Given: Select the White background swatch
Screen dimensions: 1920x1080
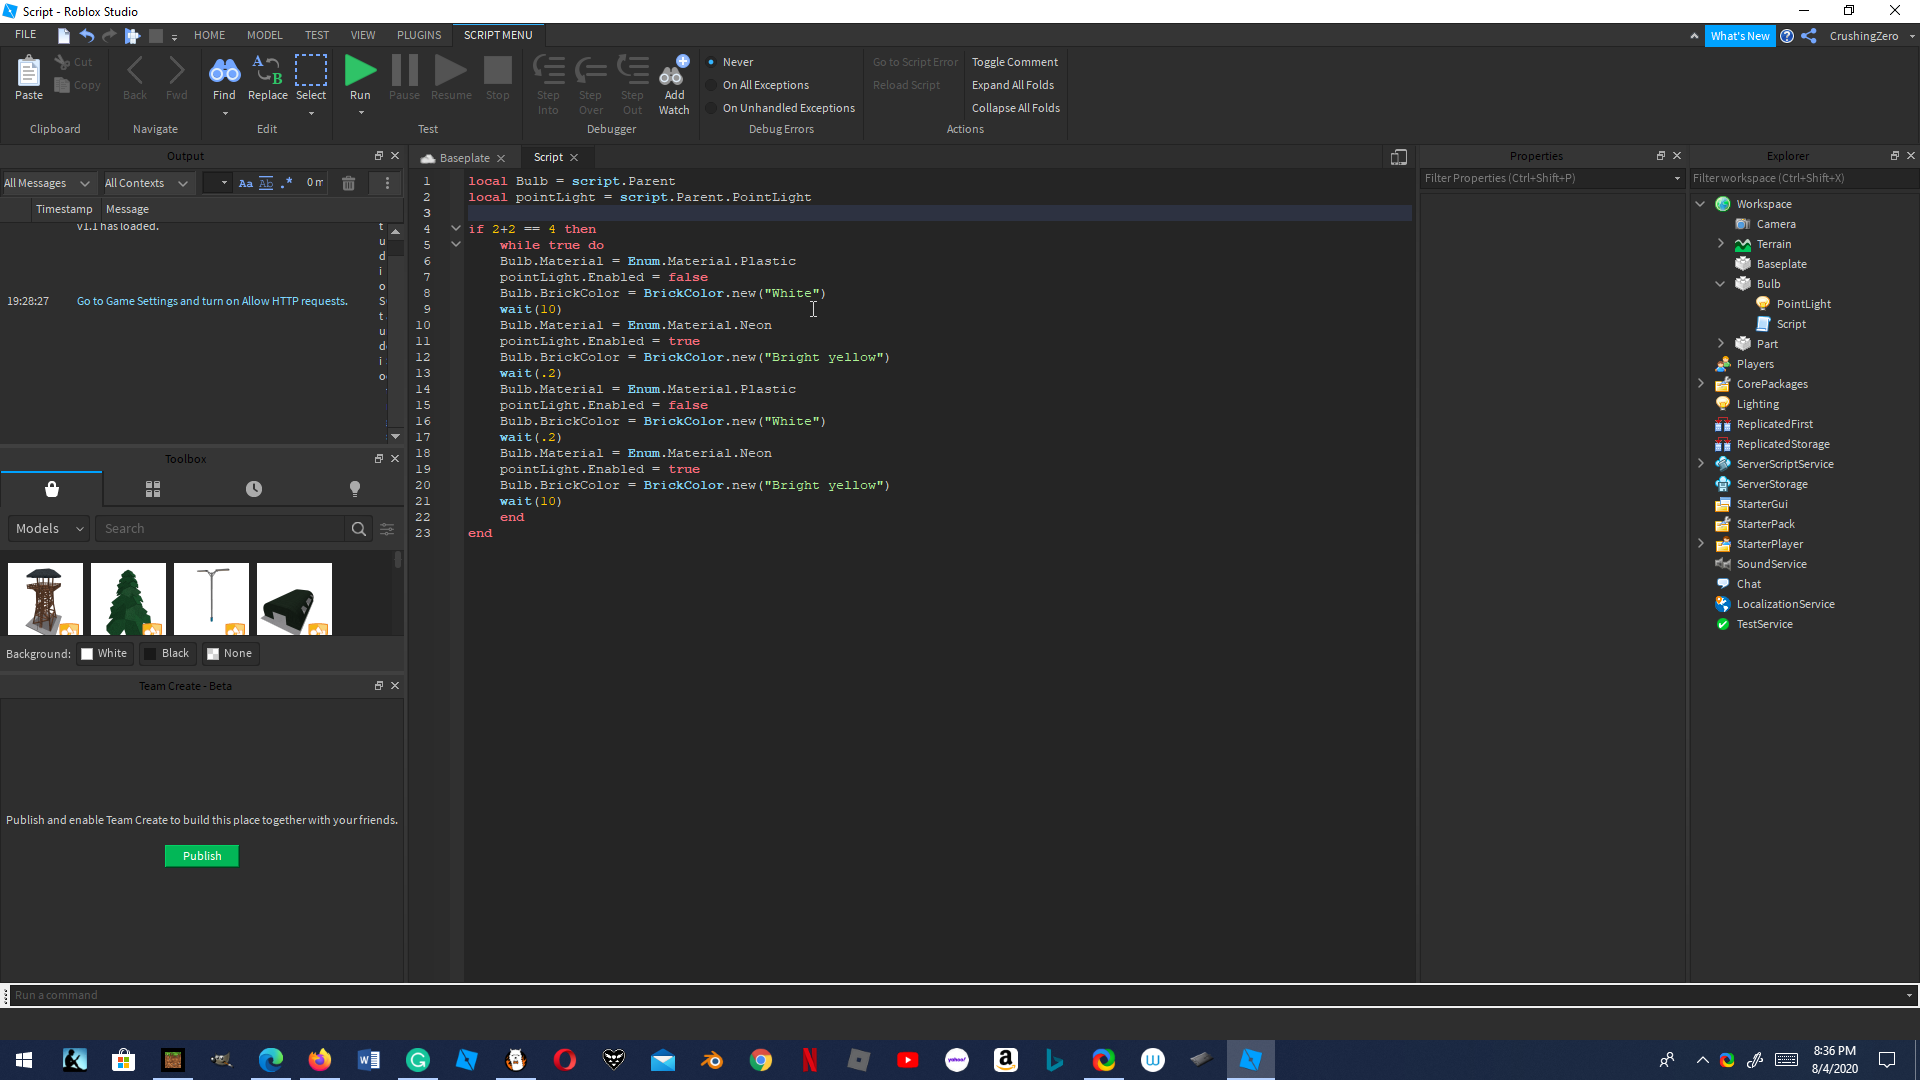Looking at the screenshot, I should click(x=104, y=654).
